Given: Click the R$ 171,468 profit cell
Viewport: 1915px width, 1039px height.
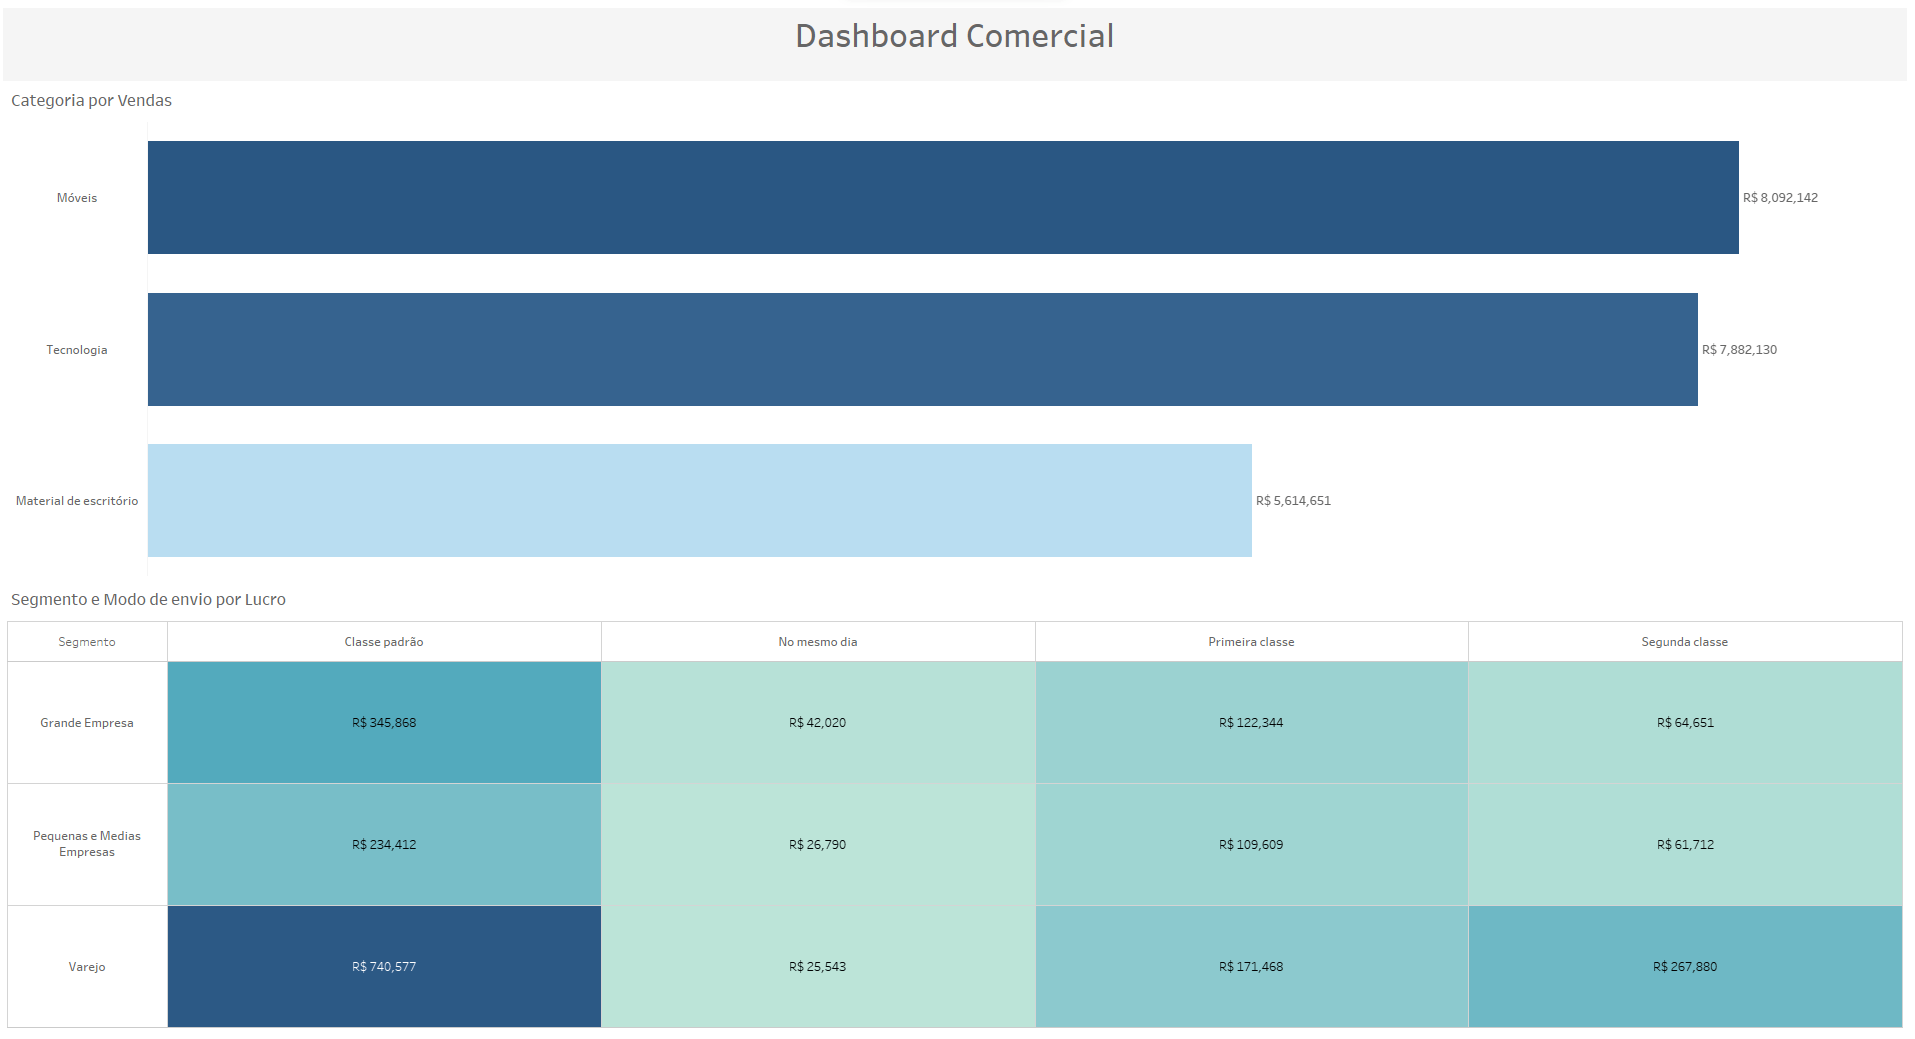Looking at the screenshot, I should [x=1251, y=967].
